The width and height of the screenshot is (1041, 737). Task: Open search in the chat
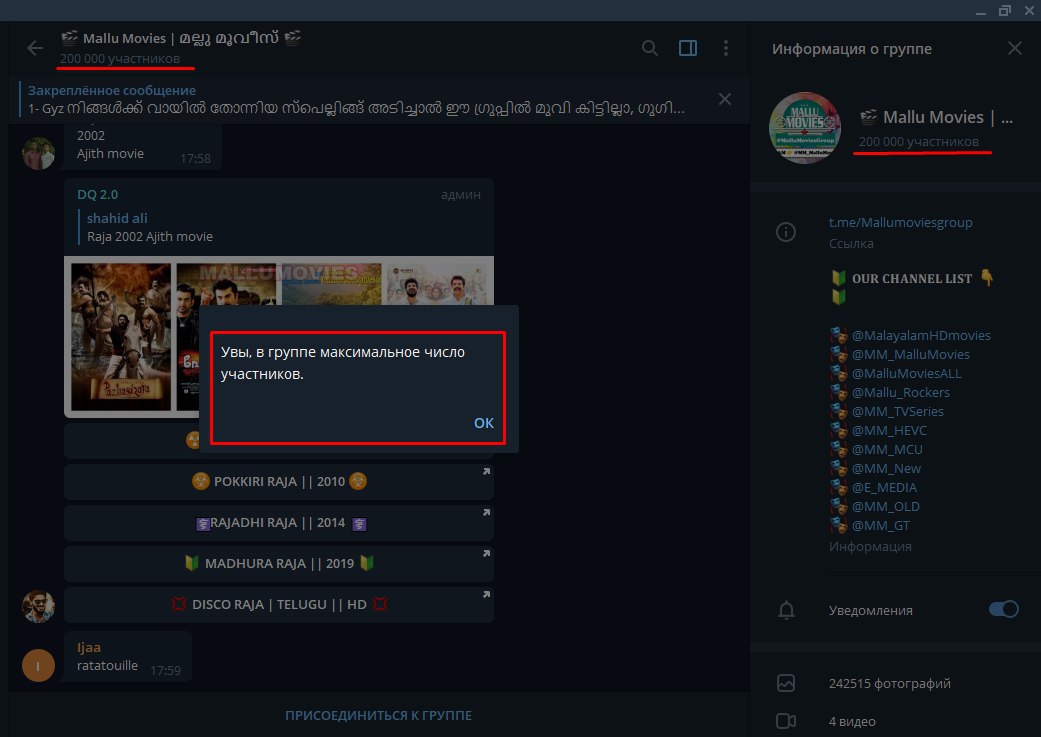point(650,48)
